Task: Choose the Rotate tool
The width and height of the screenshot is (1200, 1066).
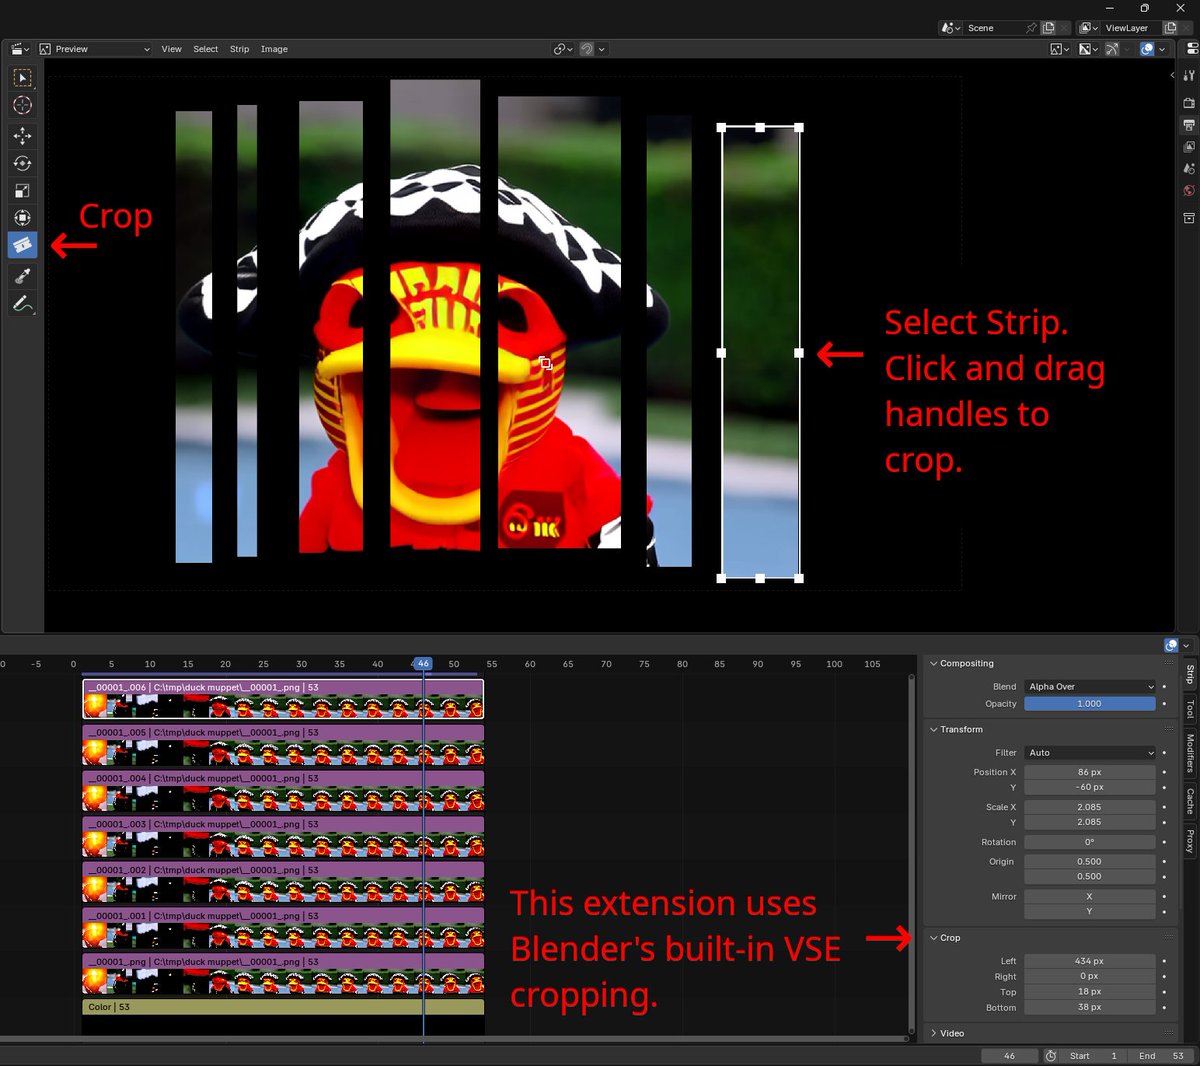Action: tap(22, 163)
